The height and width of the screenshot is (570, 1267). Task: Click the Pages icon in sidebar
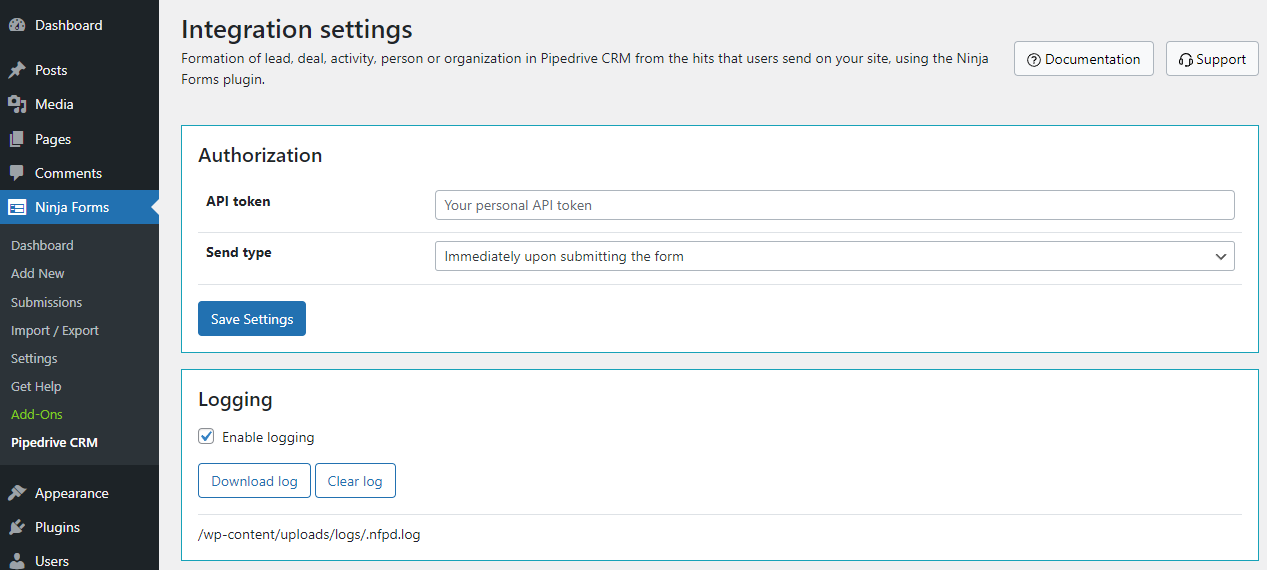(x=17, y=139)
